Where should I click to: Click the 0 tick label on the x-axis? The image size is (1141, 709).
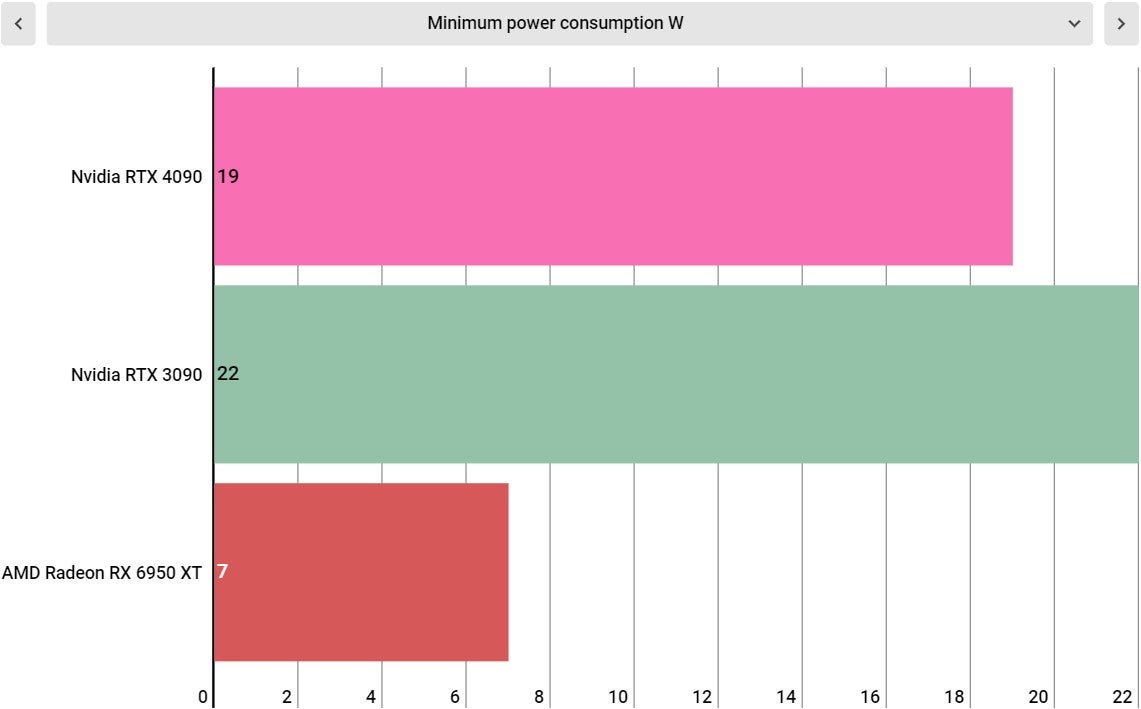[203, 697]
